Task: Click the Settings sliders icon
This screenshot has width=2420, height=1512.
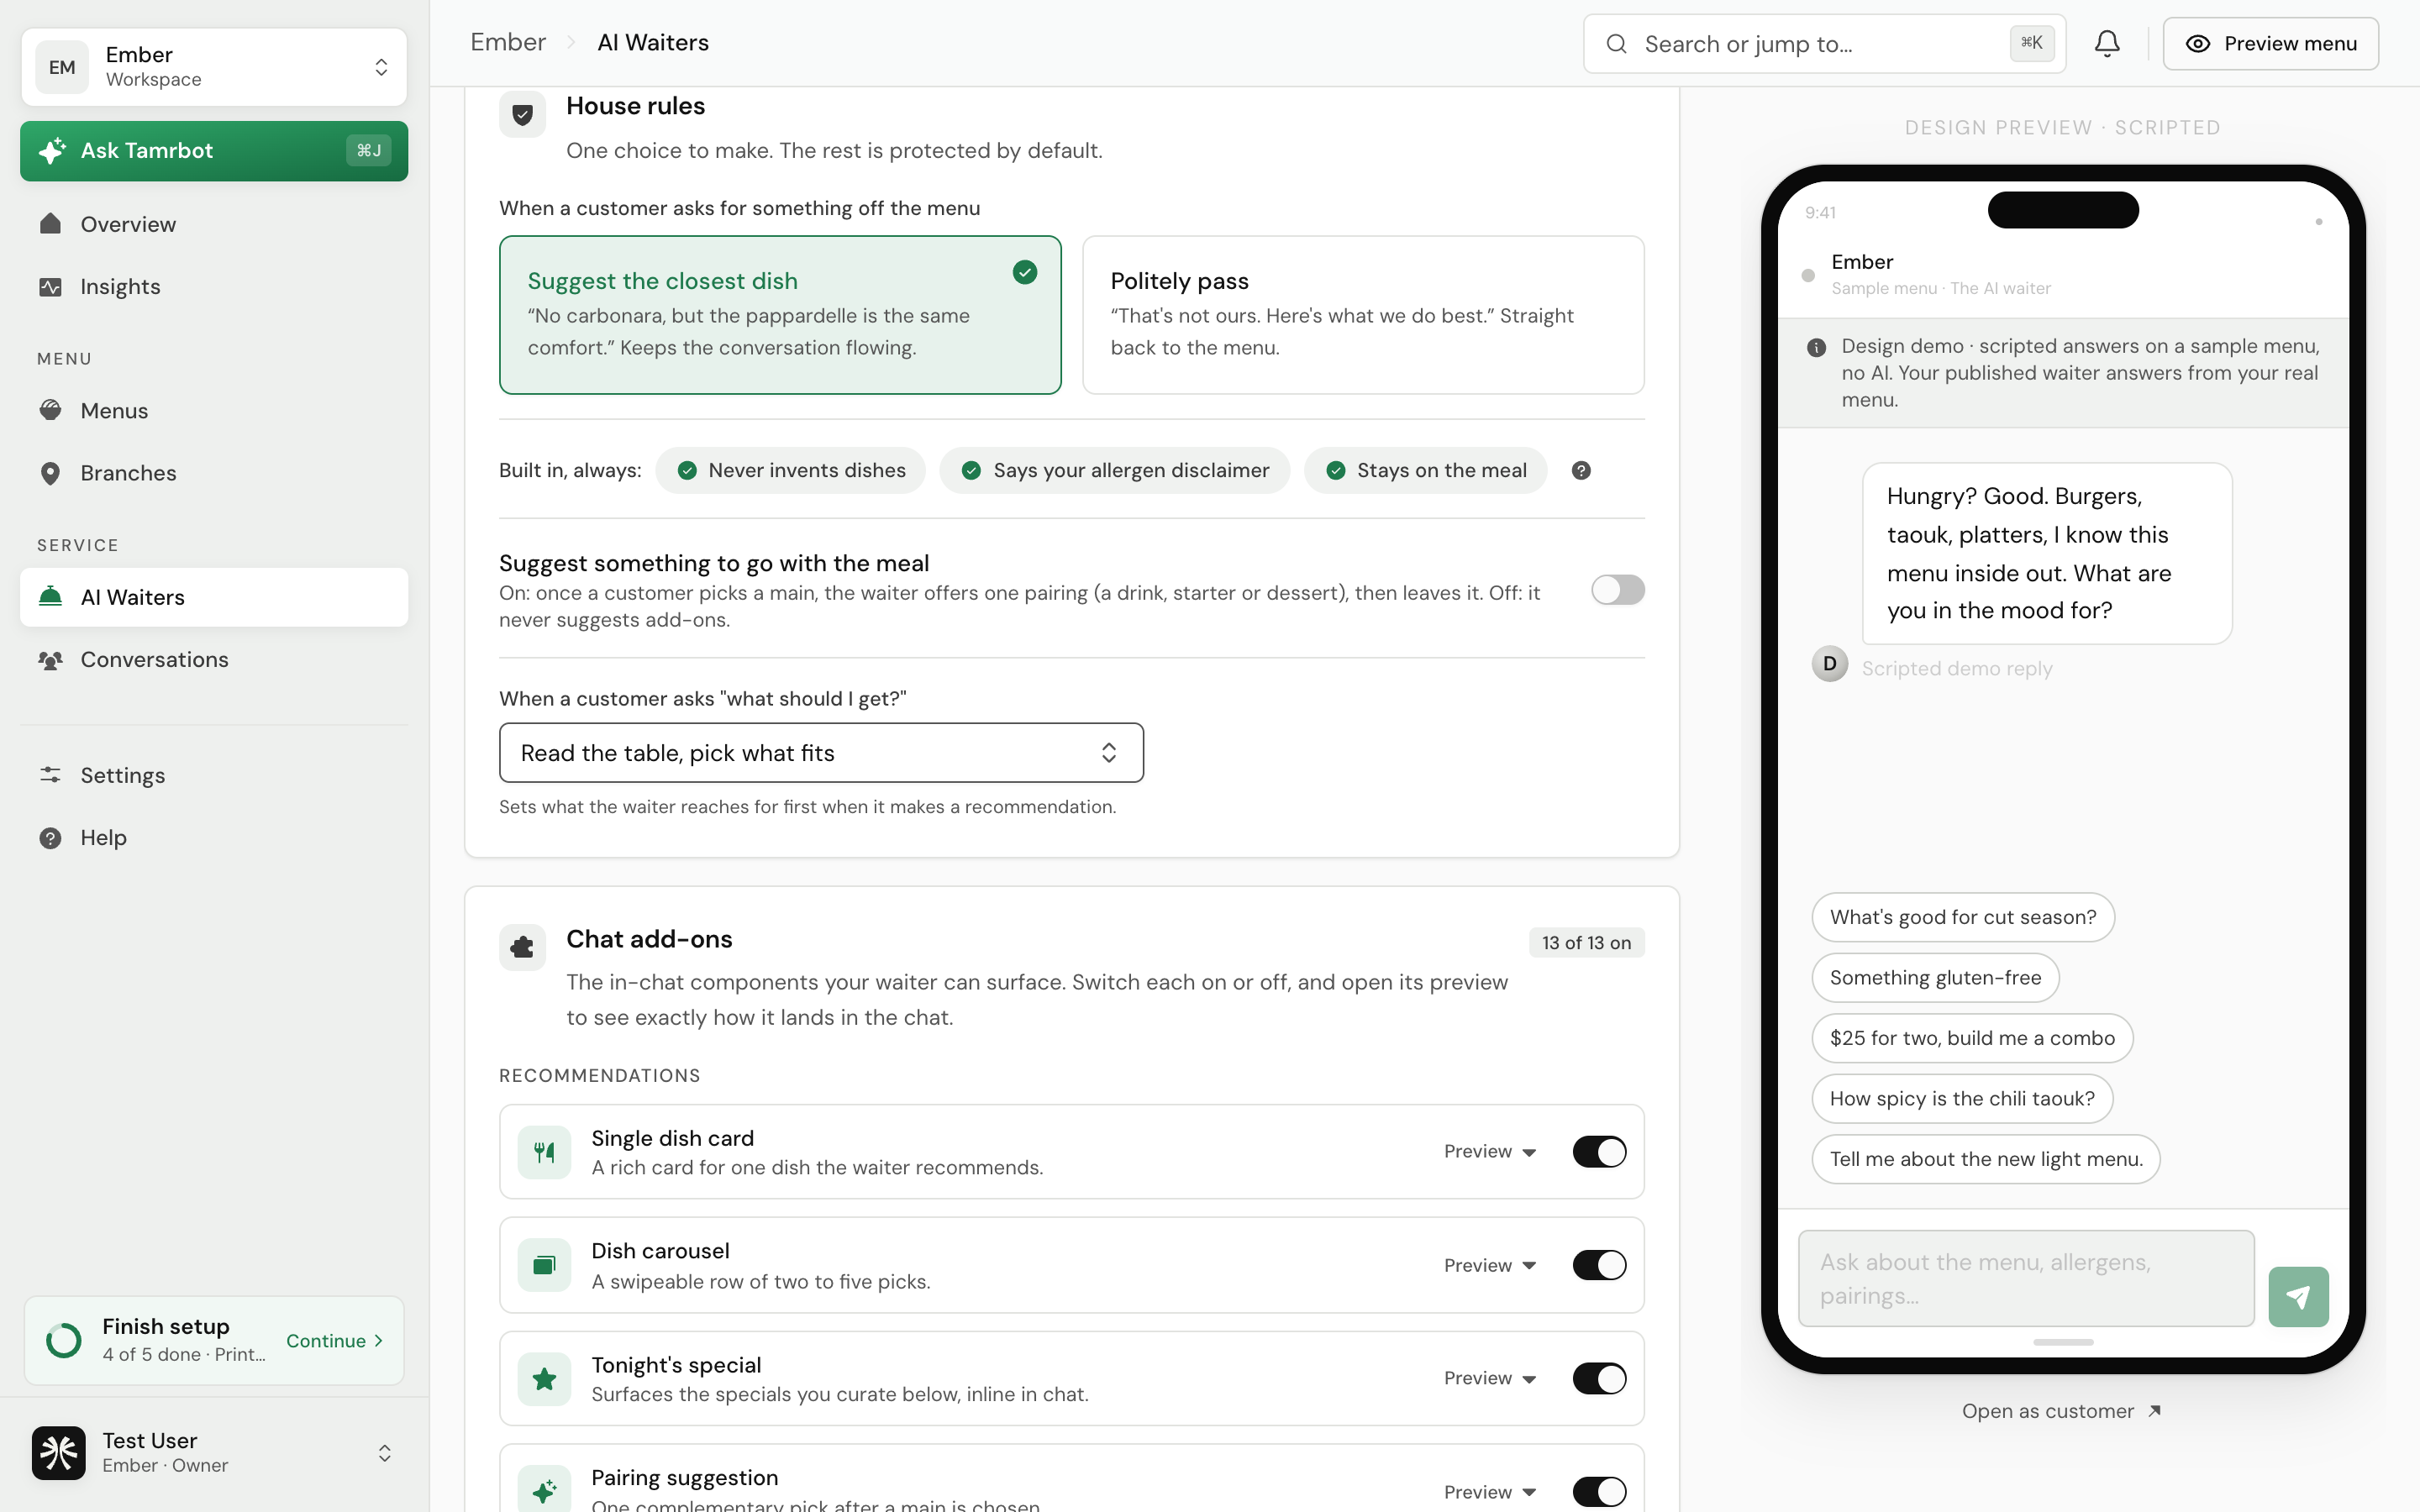Action: [x=50, y=775]
